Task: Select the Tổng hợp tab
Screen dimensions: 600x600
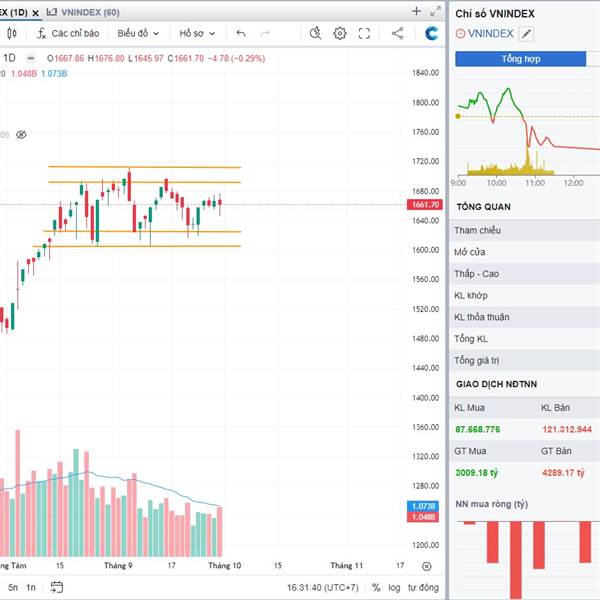Action: pyautogui.click(x=521, y=59)
